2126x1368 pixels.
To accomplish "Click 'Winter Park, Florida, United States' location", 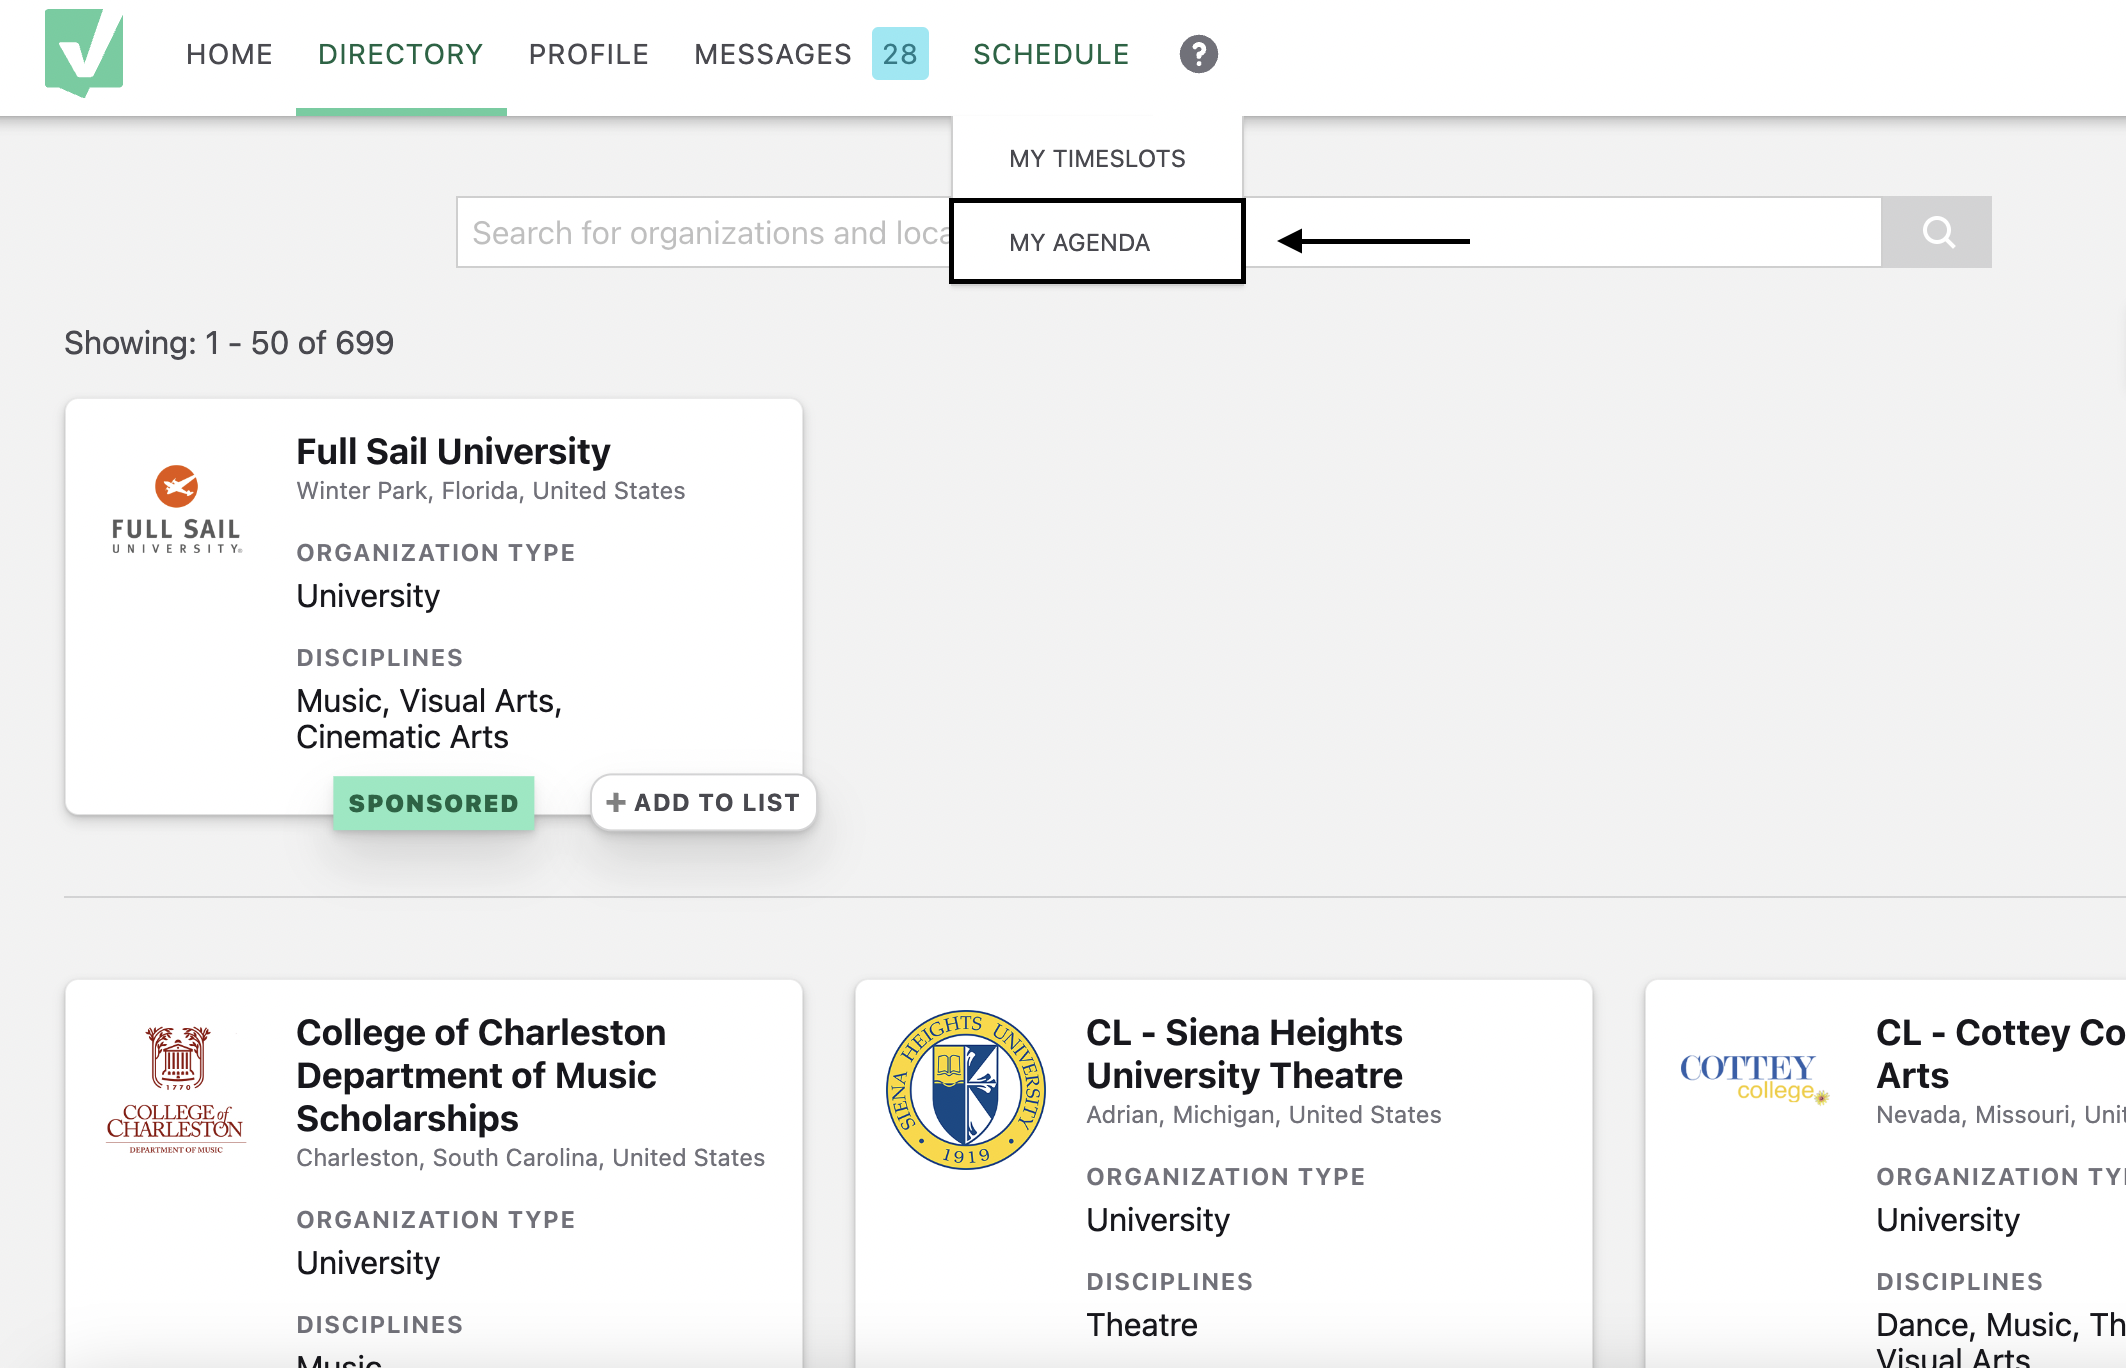I will (491, 491).
